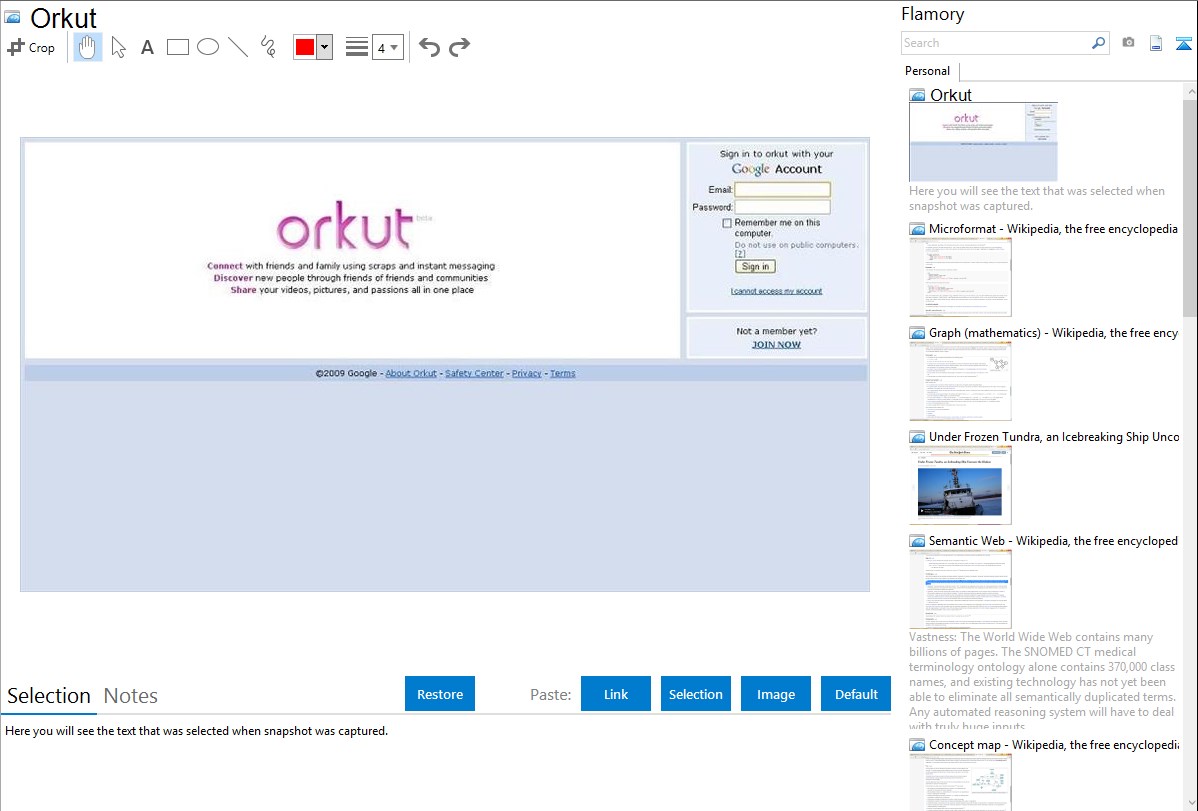
Task: Redo the last edit
Action: click(460, 47)
